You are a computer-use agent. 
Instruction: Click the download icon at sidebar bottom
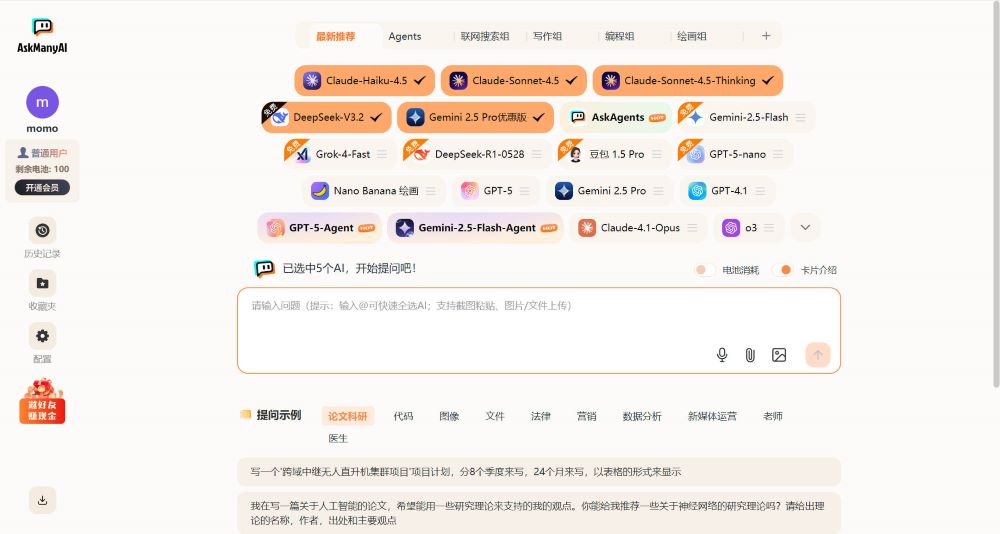42,500
